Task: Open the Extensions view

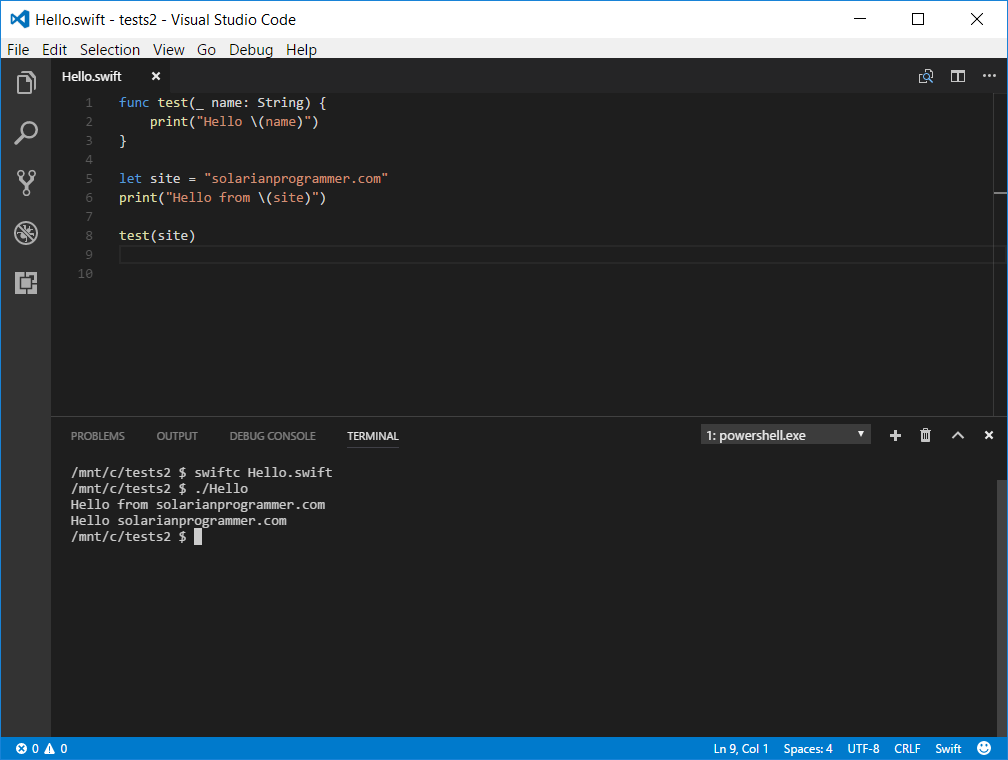Action: (25, 282)
